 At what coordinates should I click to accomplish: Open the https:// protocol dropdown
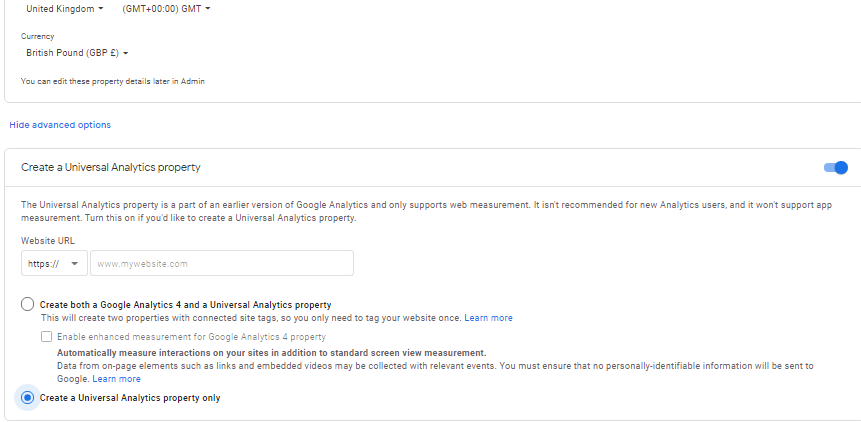point(53,264)
